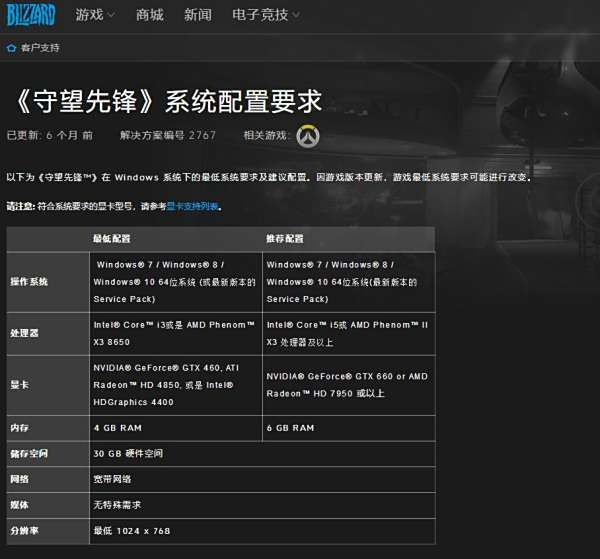Click the 相关游戏 label

tap(267, 135)
